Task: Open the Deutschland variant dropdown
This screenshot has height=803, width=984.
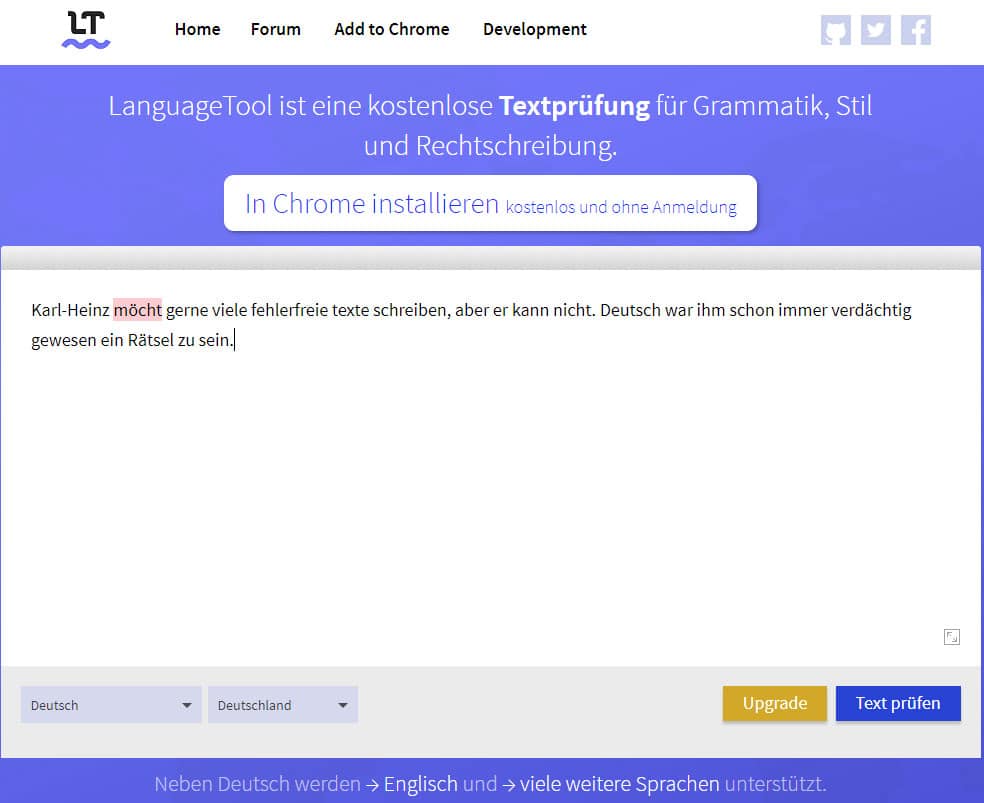Action: 283,705
